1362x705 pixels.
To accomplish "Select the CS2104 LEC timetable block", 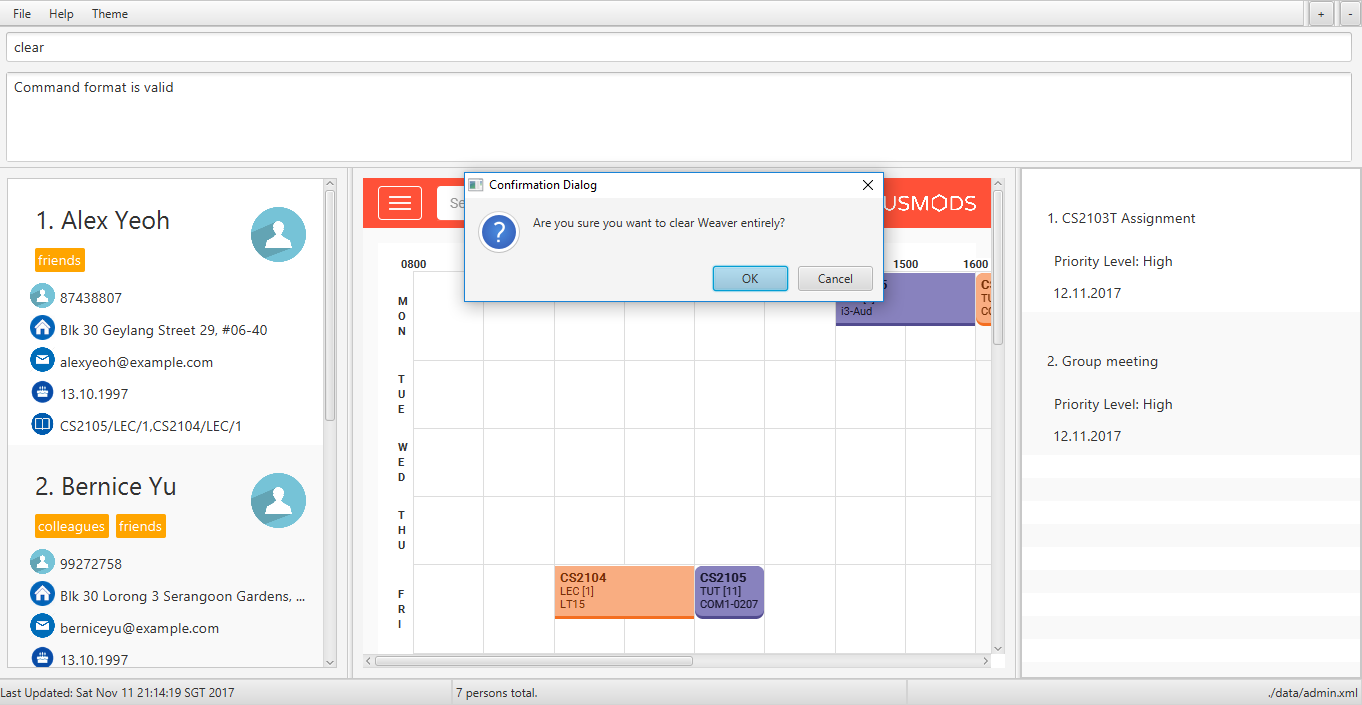I will click(623, 591).
